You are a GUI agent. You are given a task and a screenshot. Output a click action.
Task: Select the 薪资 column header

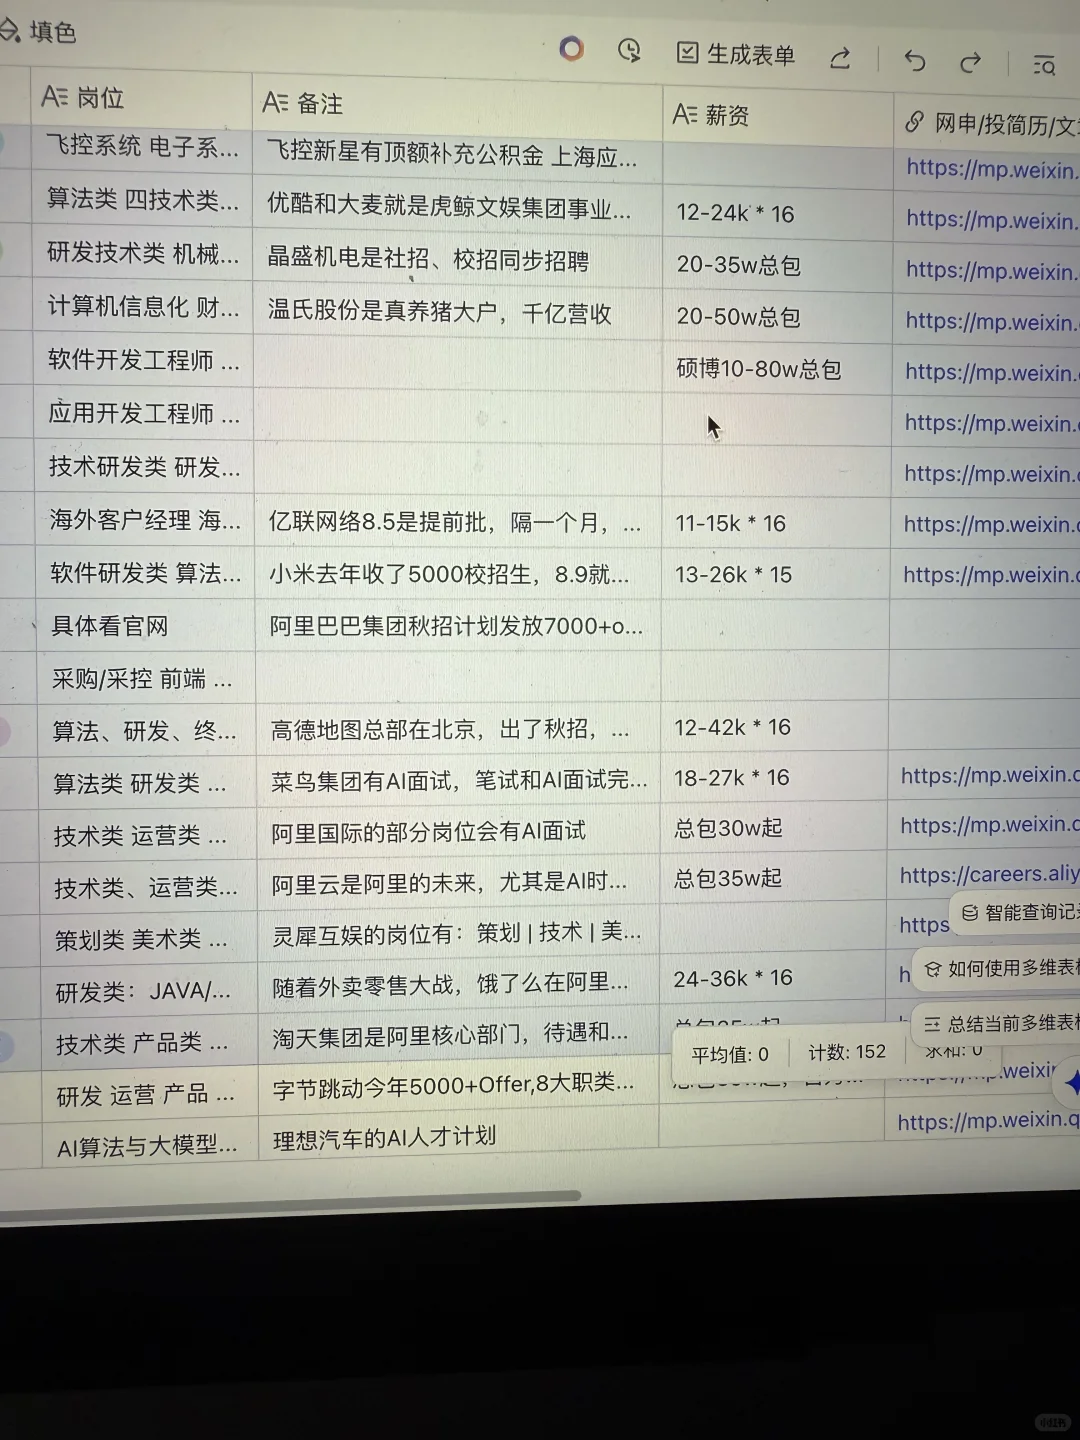(x=777, y=116)
